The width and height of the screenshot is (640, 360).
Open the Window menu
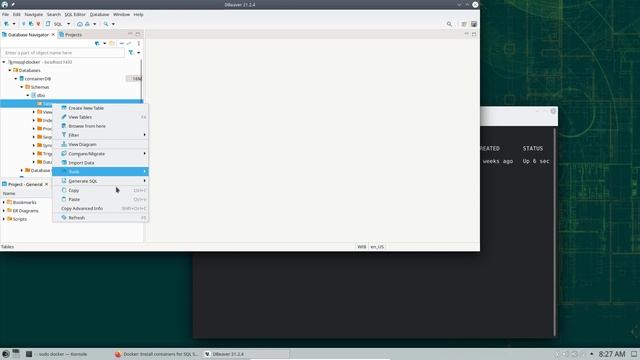coord(121,14)
